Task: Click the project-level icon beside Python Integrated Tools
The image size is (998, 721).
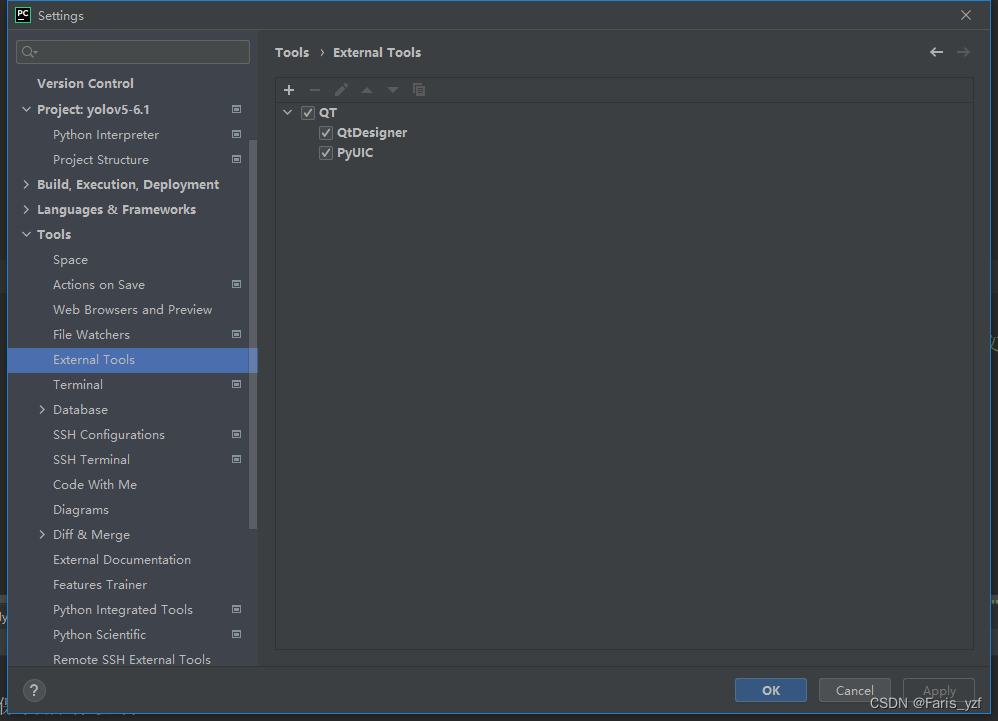Action: [236, 610]
